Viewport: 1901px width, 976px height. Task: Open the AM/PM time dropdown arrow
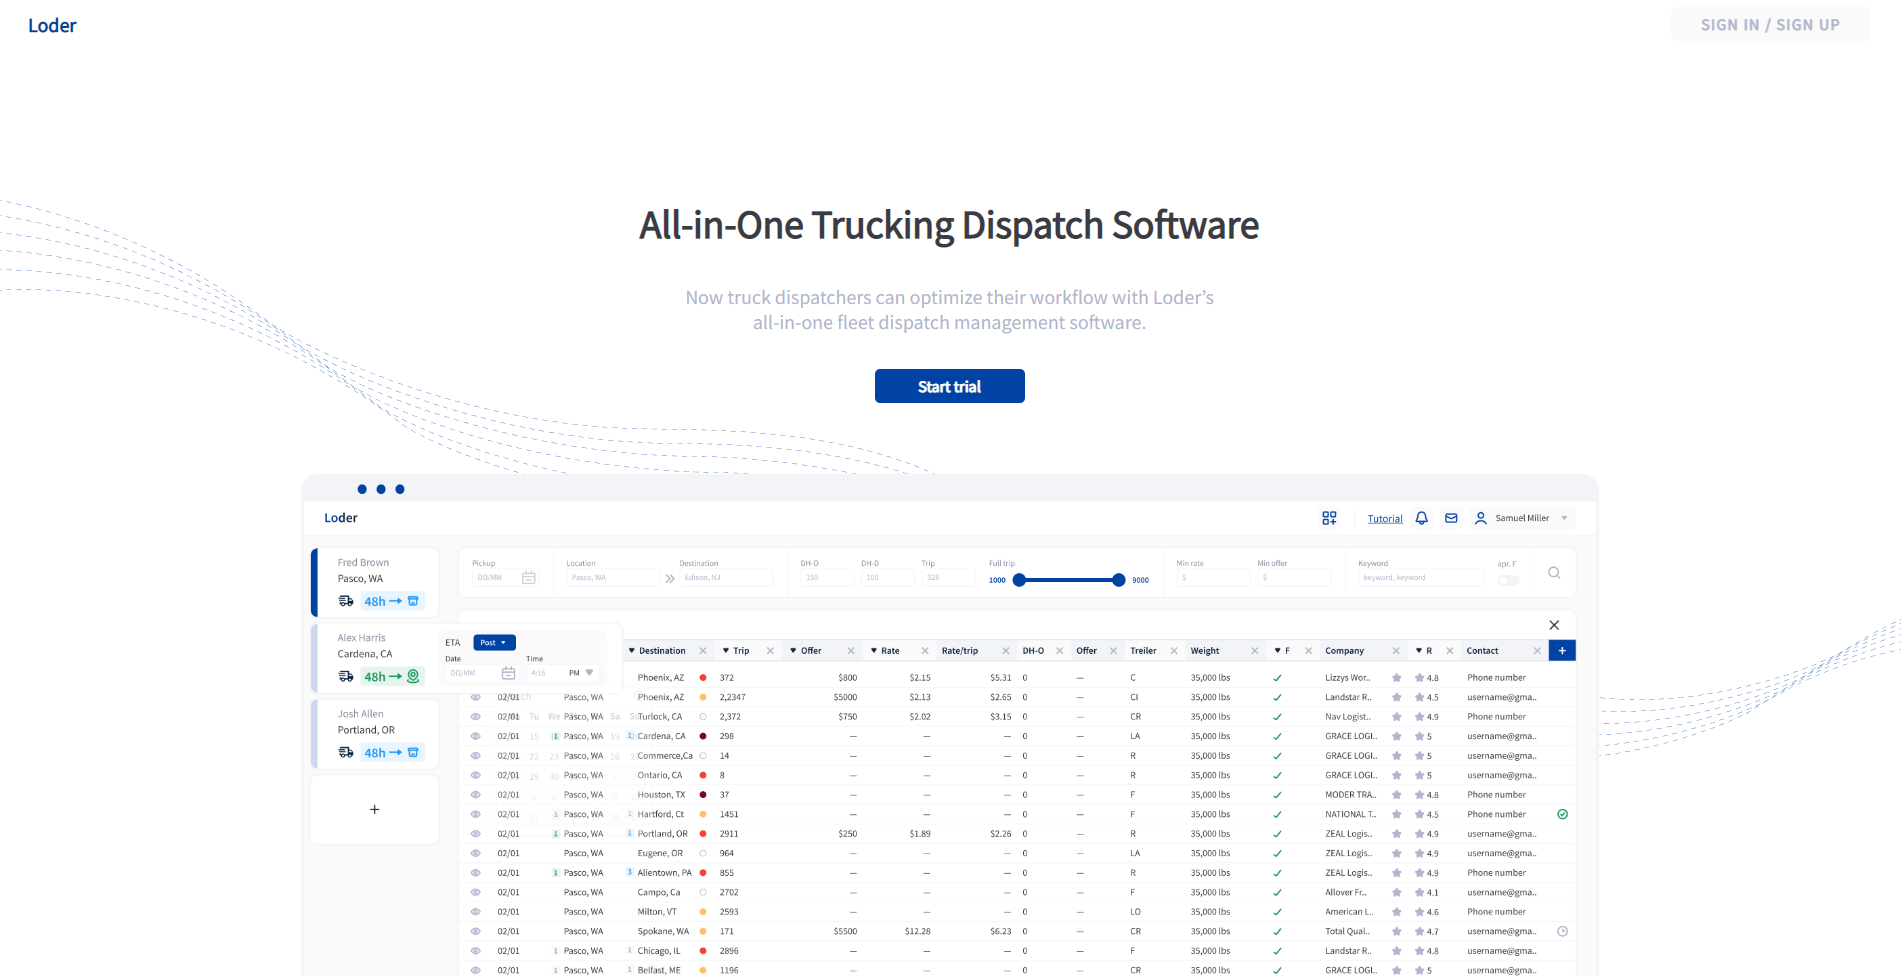click(590, 673)
